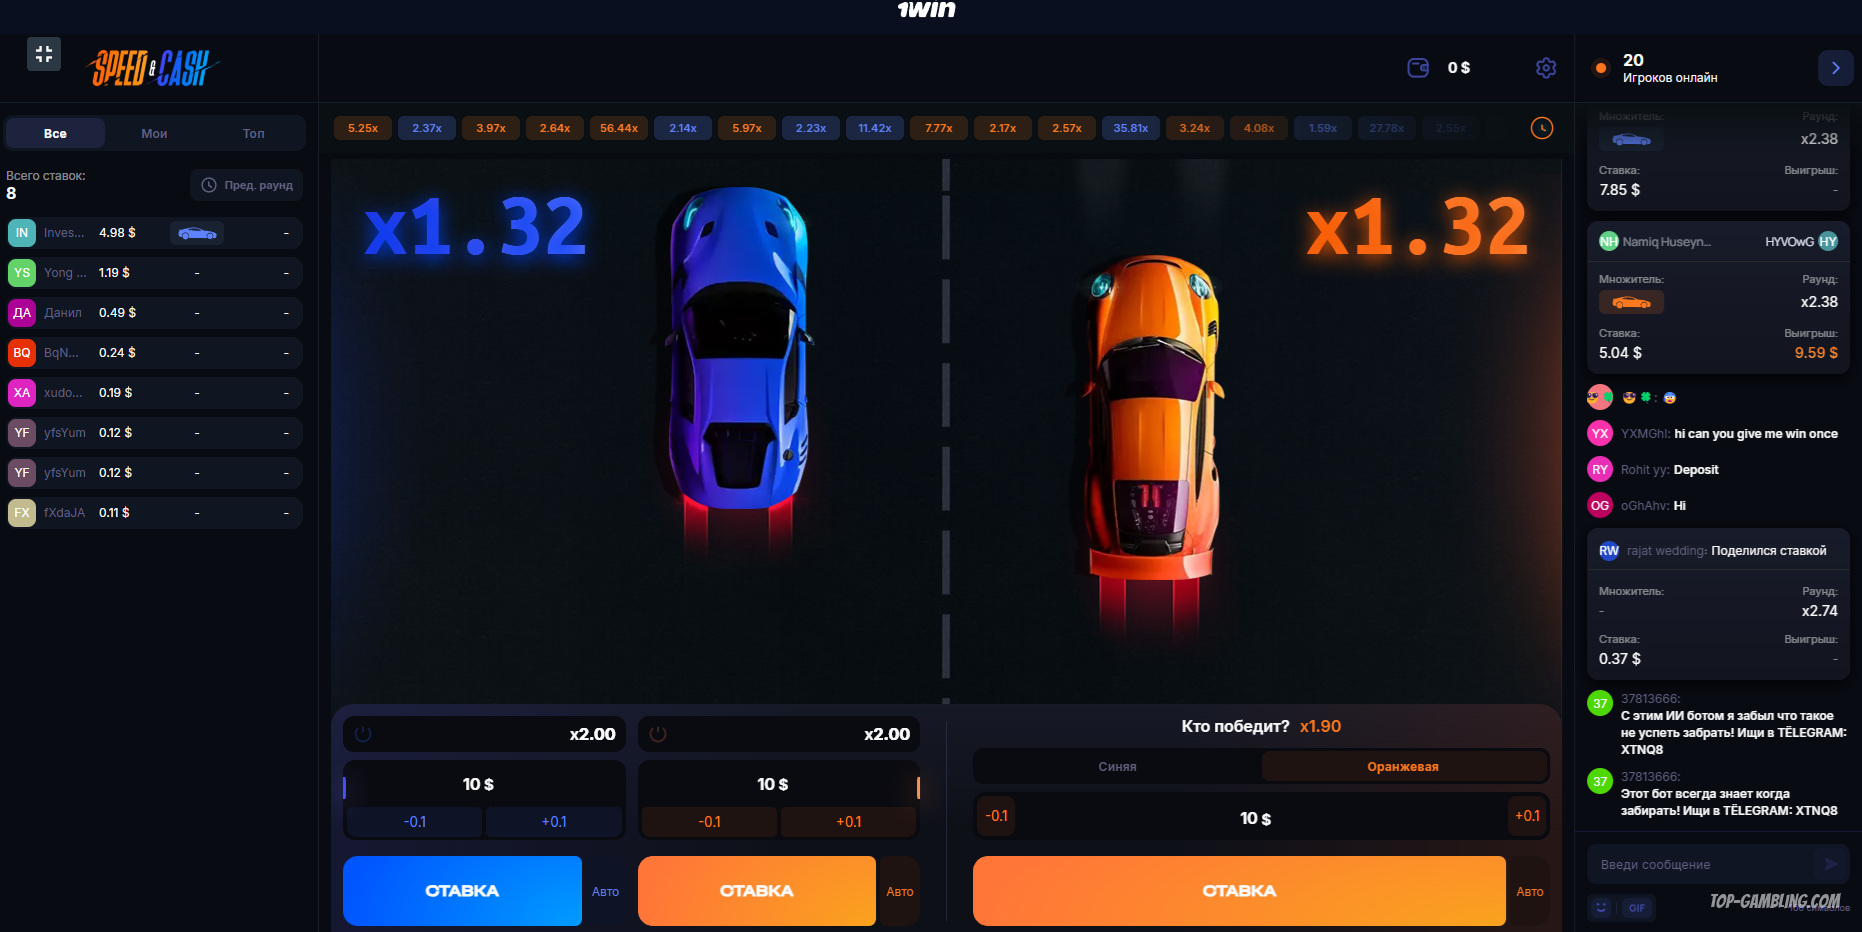This screenshot has width=1862, height=932.
Task: Switch to the Топ bets tab
Action: click(253, 133)
